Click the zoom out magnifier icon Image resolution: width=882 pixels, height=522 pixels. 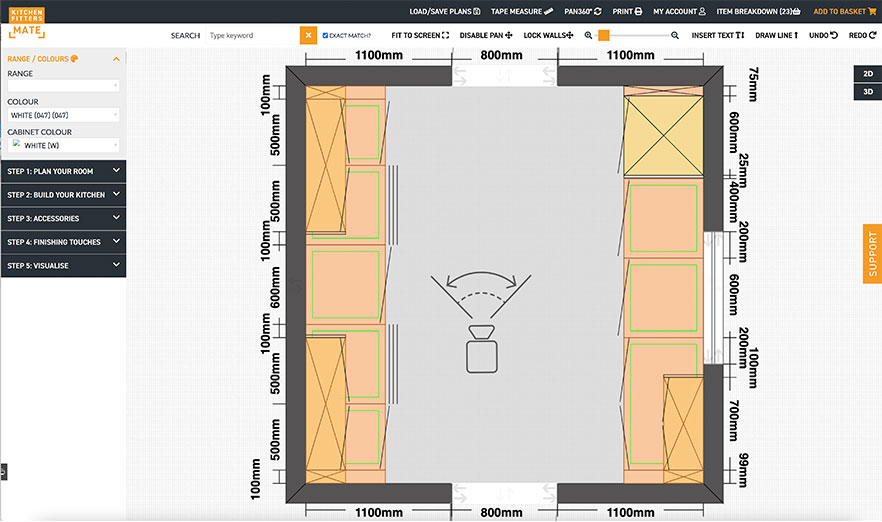(x=589, y=35)
